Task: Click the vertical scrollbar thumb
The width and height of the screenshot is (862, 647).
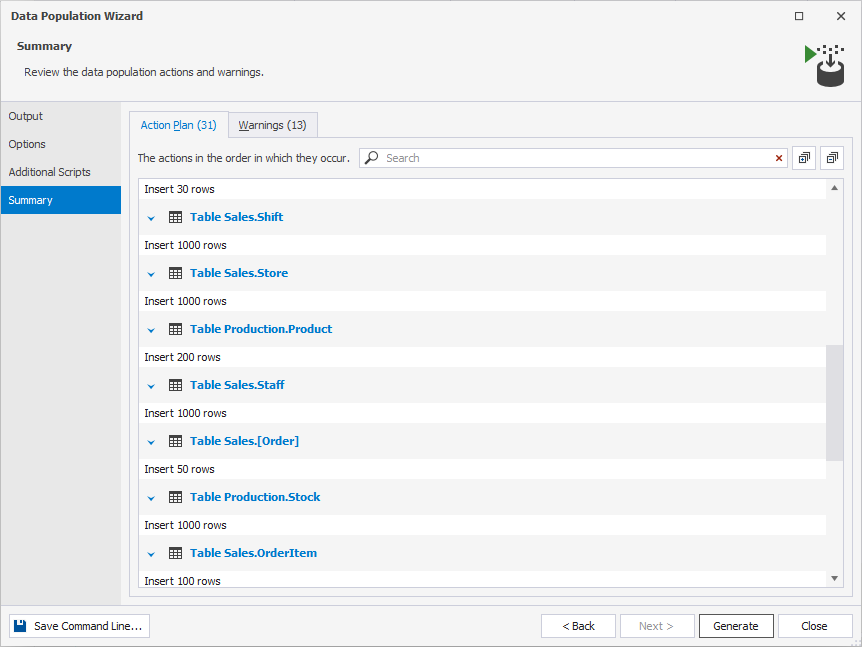Action: click(x=834, y=402)
